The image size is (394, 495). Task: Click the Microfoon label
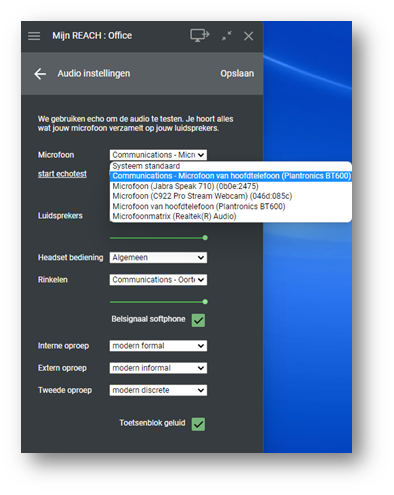[x=56, y=155]
